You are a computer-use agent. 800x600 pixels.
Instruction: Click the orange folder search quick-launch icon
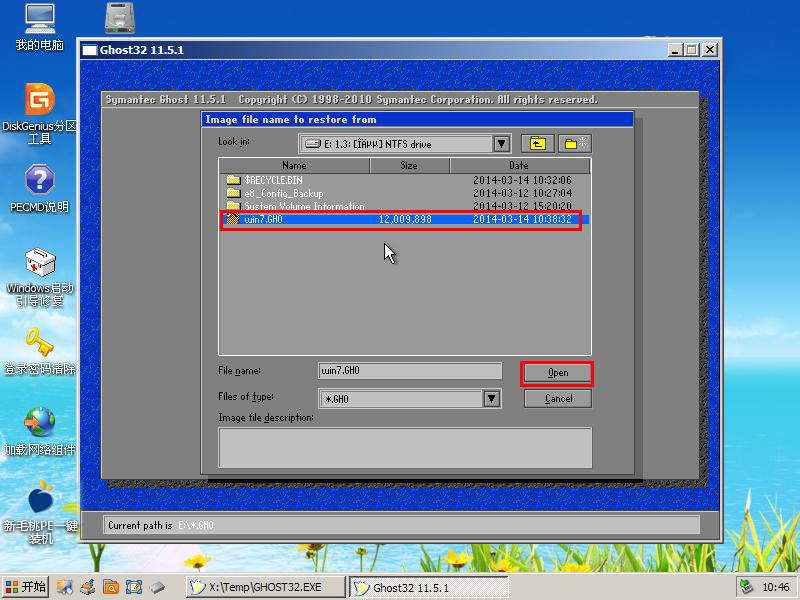pos(111,587)
